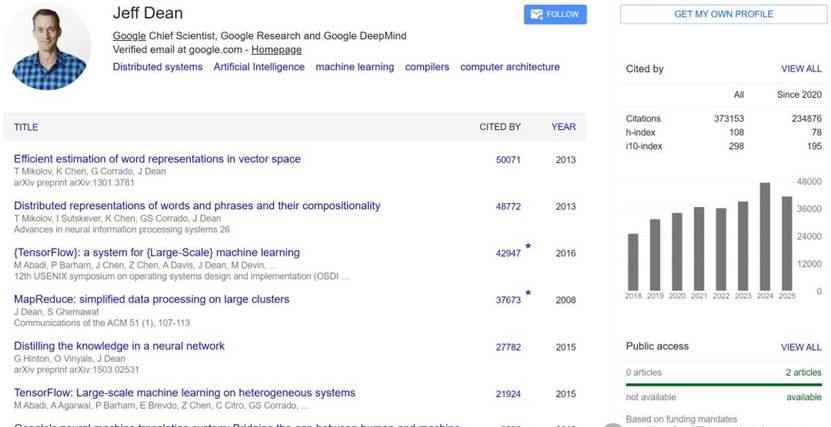This screenshot has height=427, width=831.
Task: Select the Distributed systems interest tag
Action: coord(157,67)
